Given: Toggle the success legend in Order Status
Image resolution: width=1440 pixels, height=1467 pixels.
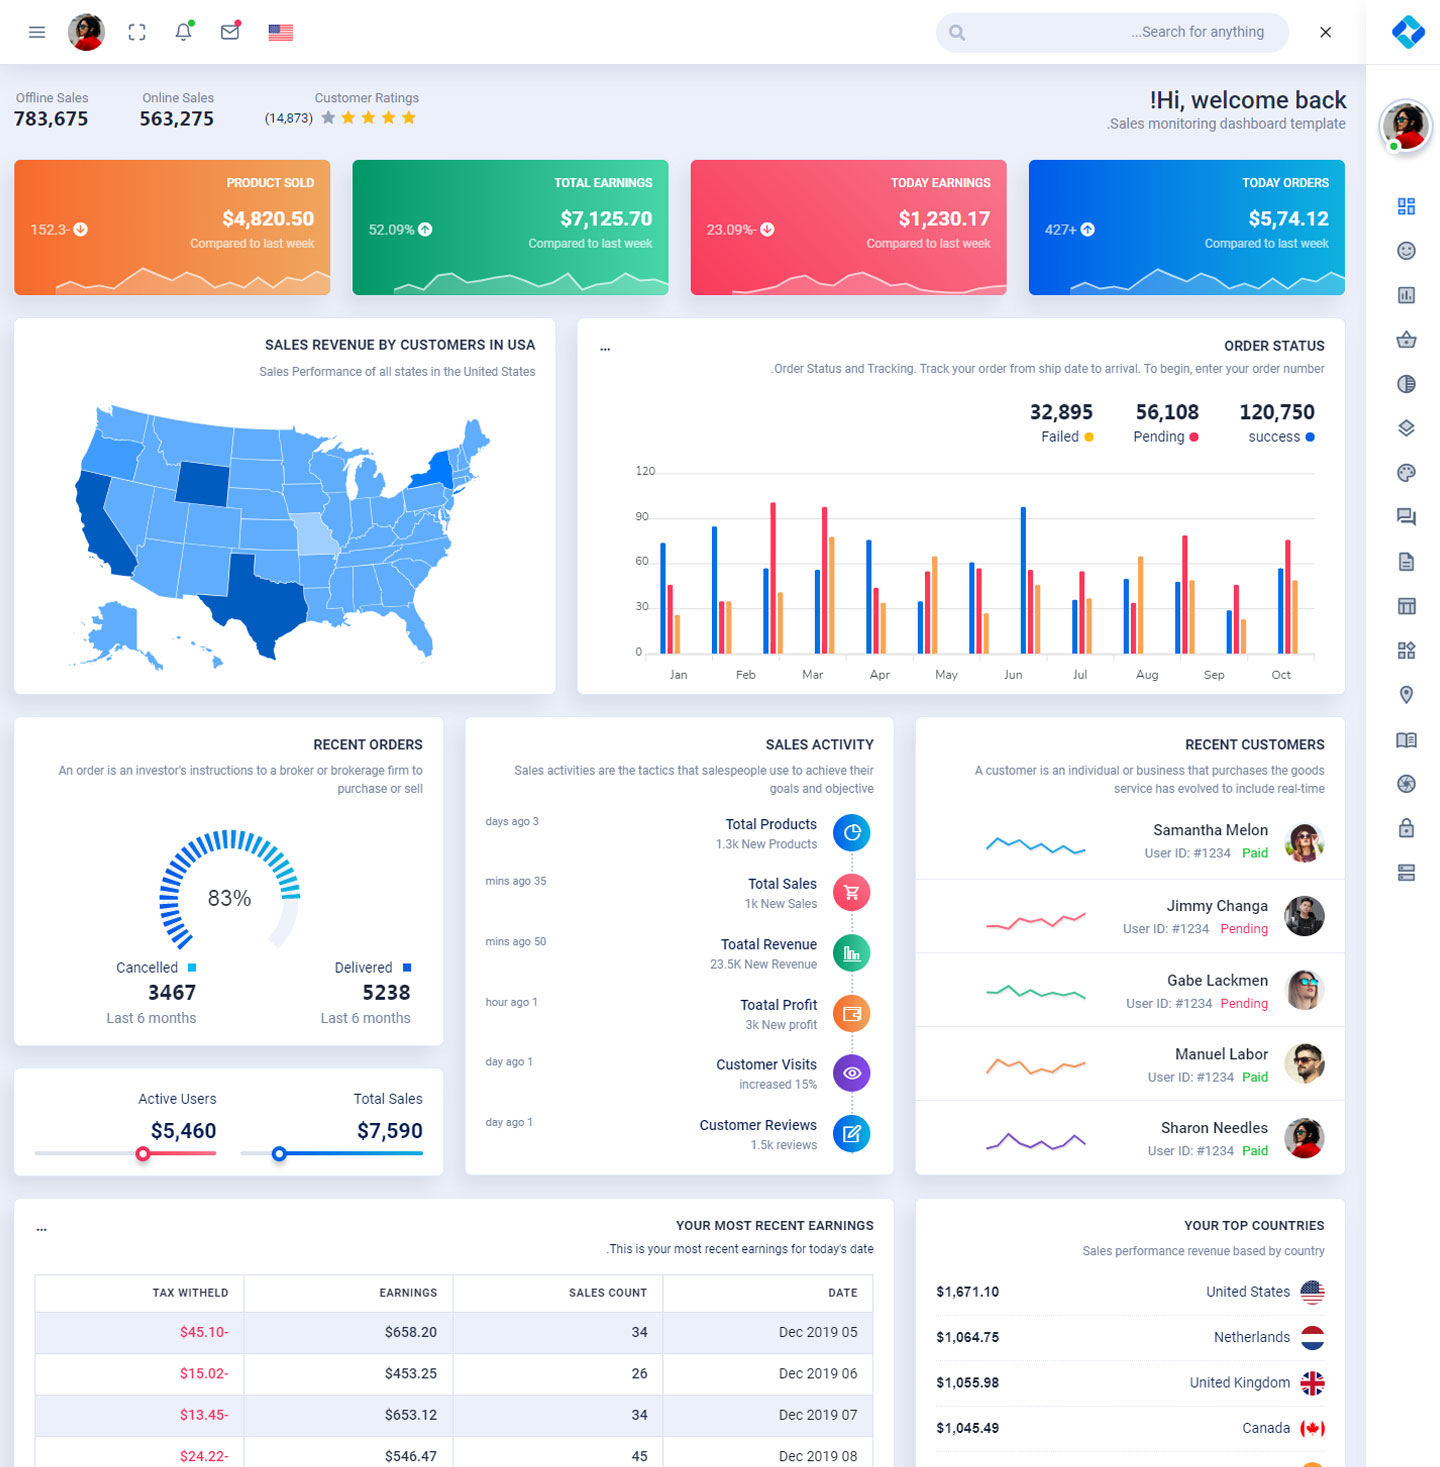Looking at the screenshot, I should coord(1281,437).
